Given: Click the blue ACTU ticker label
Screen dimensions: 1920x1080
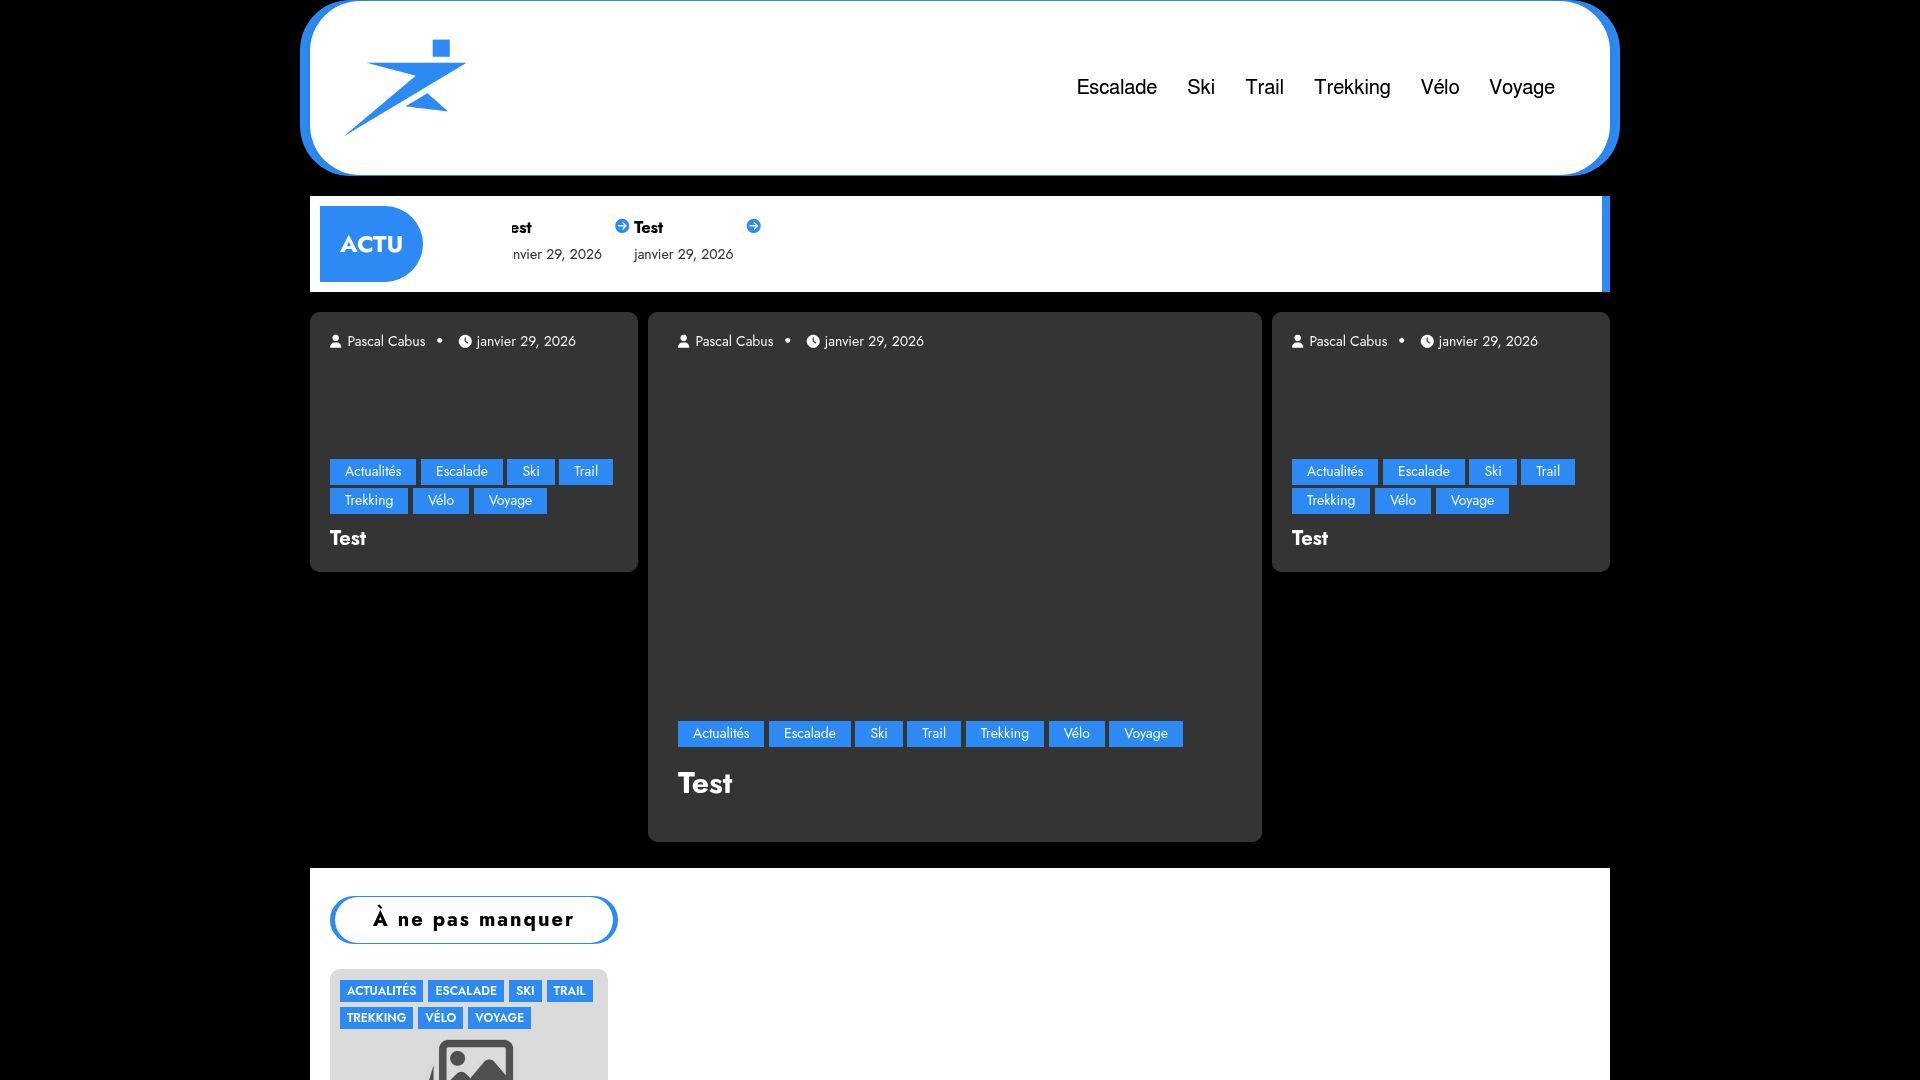Looking at the screenshot, I should click(371, 244).
